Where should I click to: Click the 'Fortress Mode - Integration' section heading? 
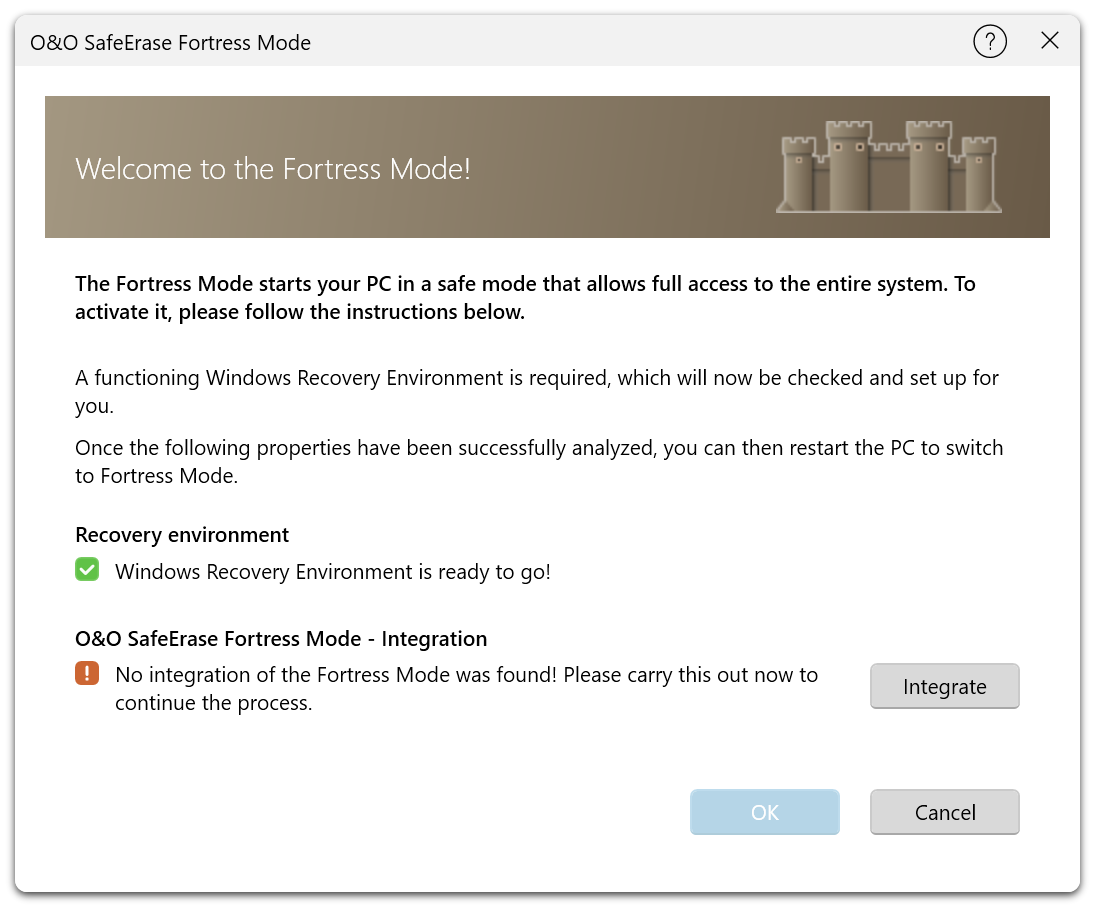[281, 638]
